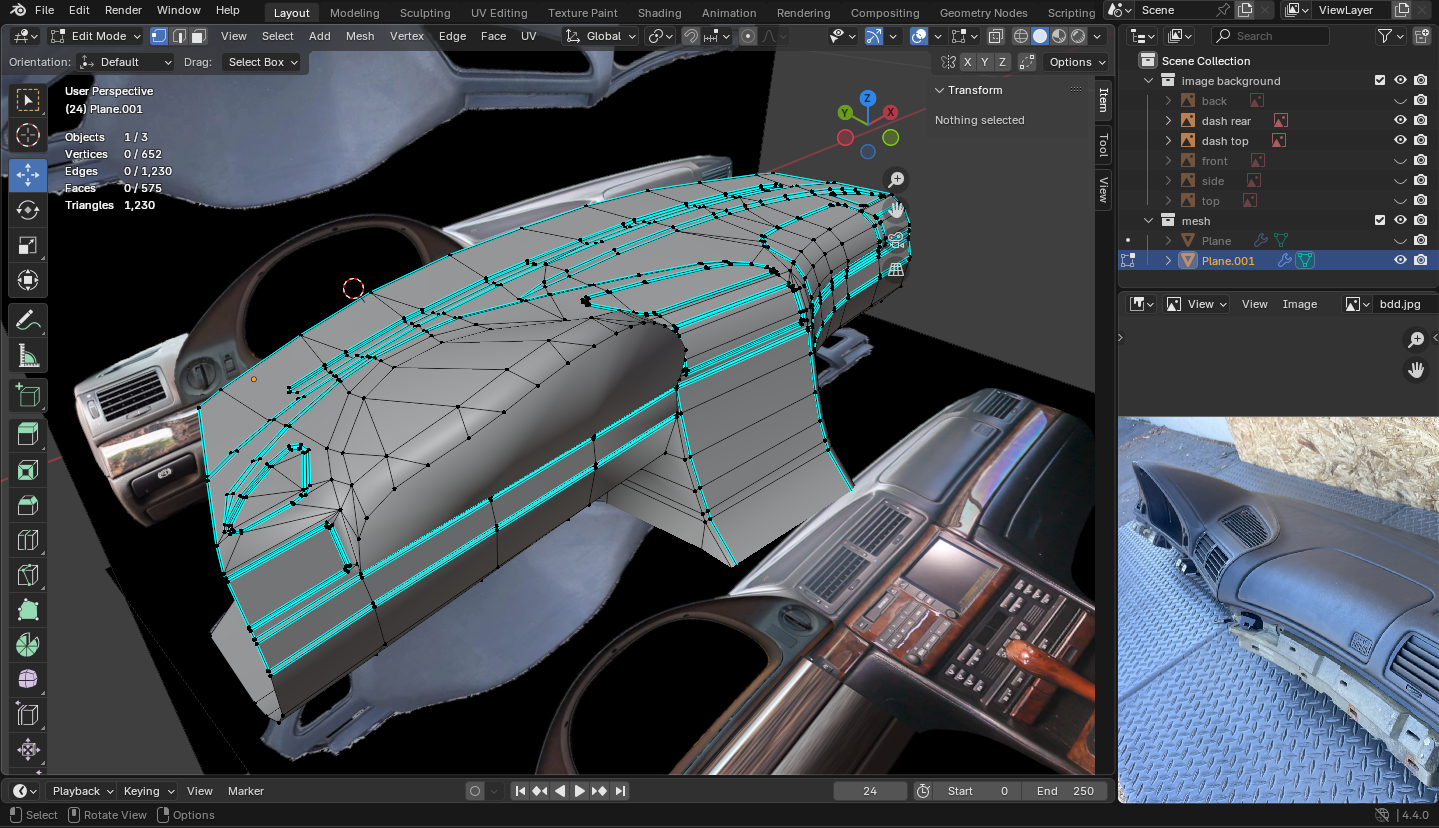This screenshot has width=1439, height=828.
Task: Open the Select Box drag setting
Action: coord(263,62)
